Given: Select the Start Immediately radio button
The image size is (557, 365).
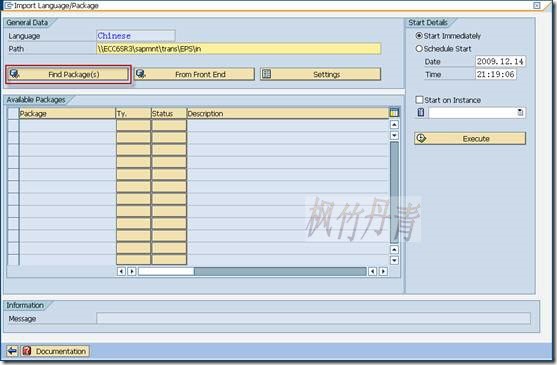Looking at the screenshot, I should coord(419,36).
